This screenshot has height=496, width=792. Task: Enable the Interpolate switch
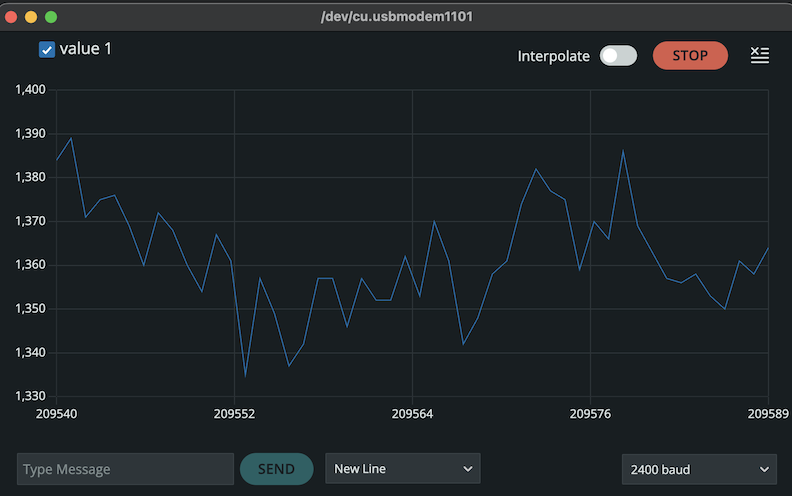click(x=618, y=56)
